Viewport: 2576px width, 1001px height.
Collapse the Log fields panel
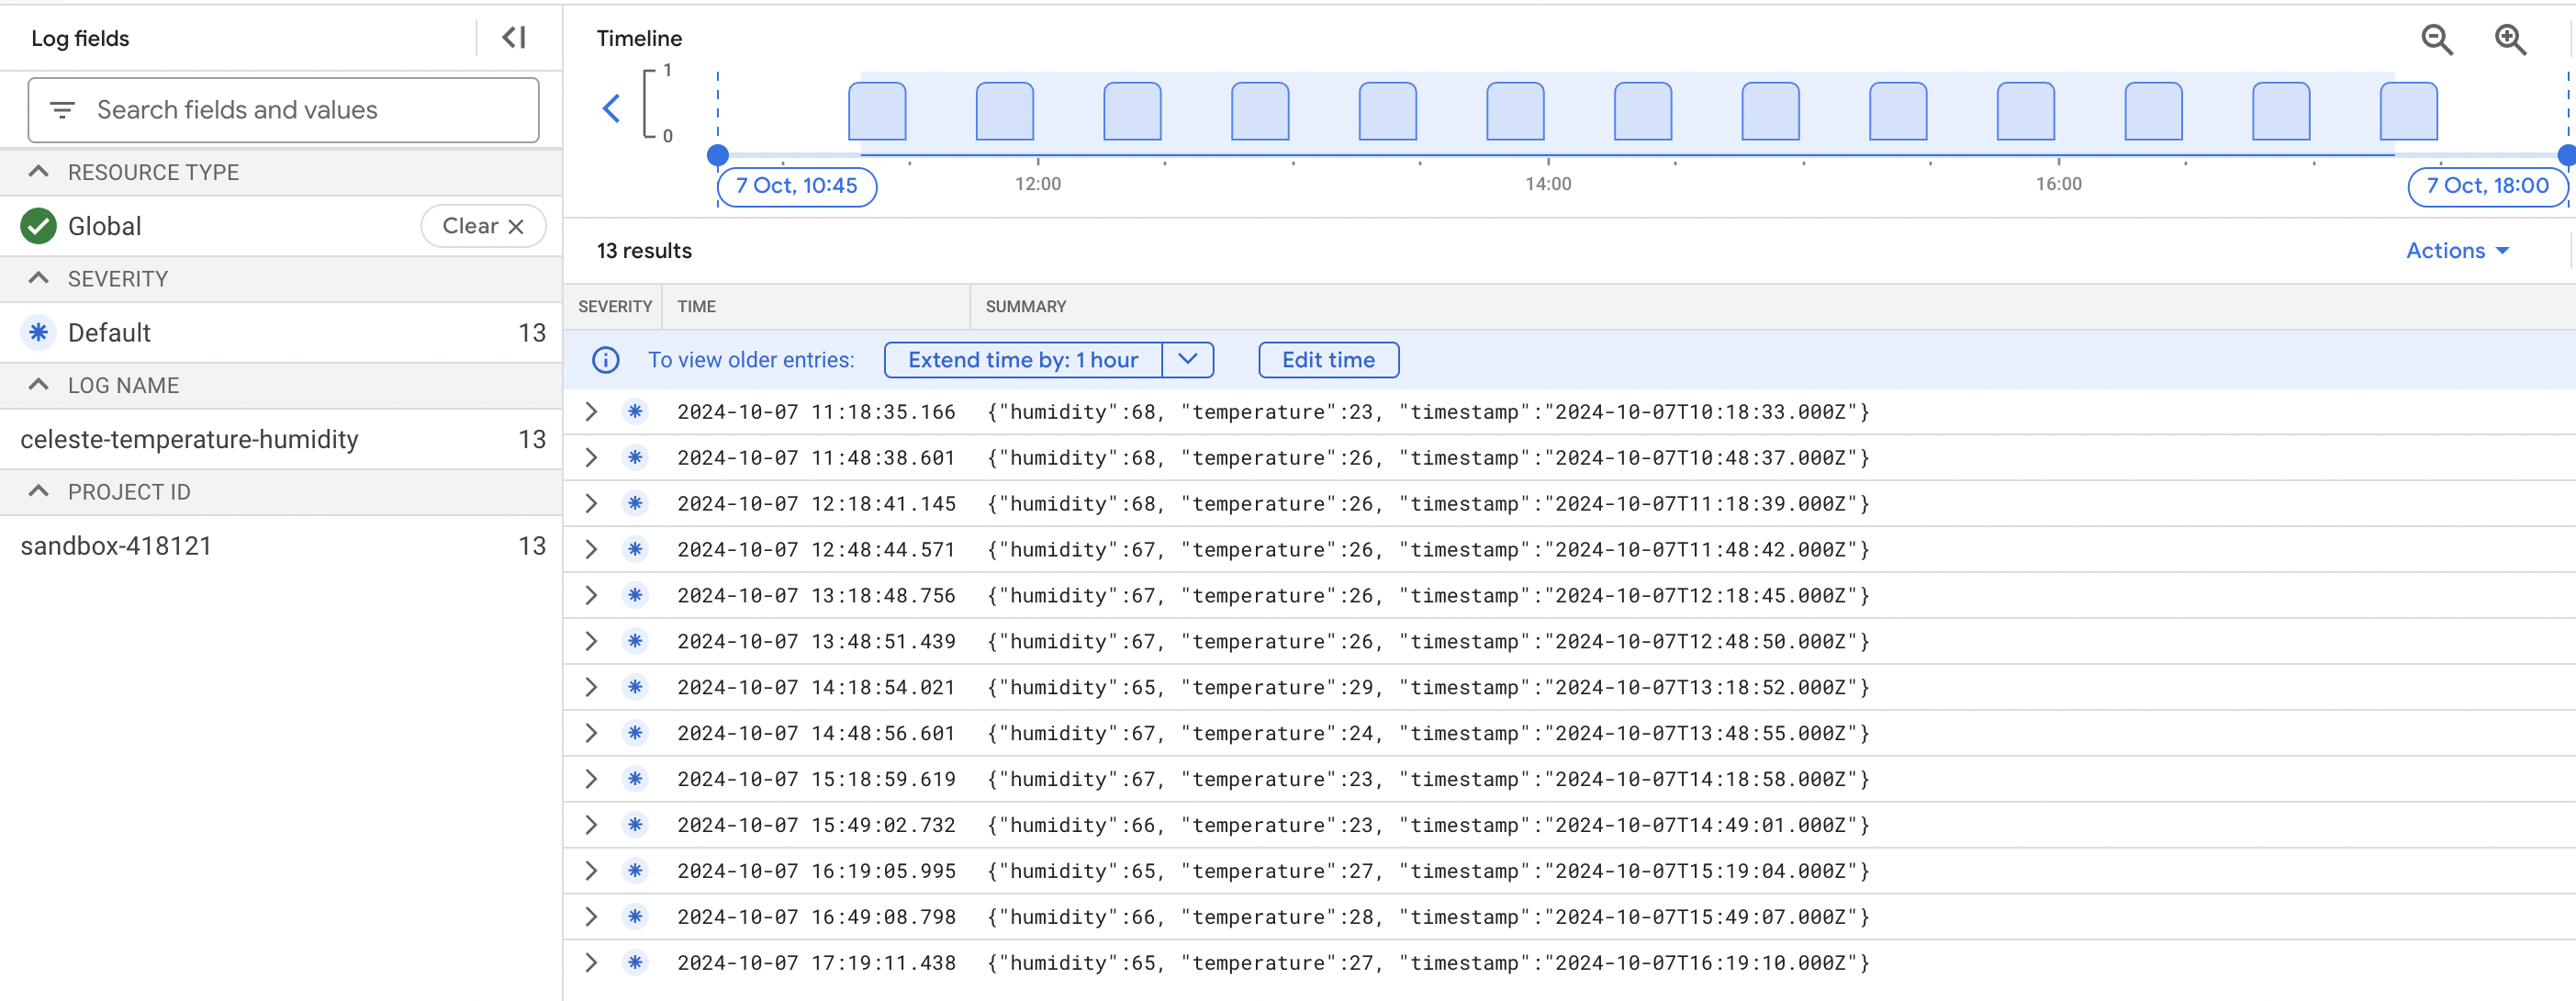512,37
